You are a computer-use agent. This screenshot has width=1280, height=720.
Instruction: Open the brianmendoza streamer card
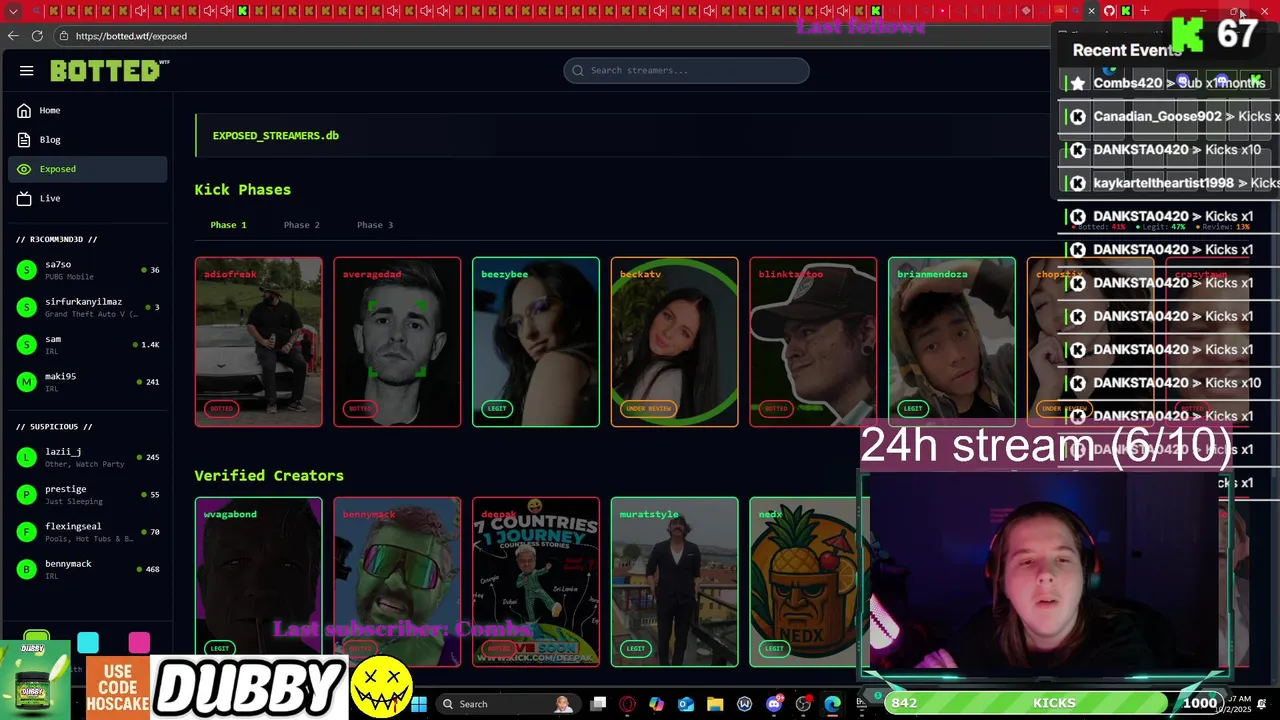(x=952, y=342)
